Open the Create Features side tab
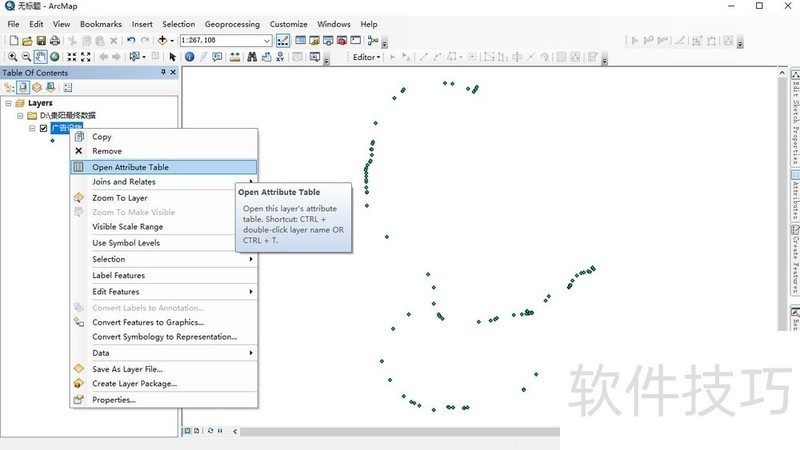Image resolution: width=800 pixels, height=450 pixels. click(x=795, y=259)
